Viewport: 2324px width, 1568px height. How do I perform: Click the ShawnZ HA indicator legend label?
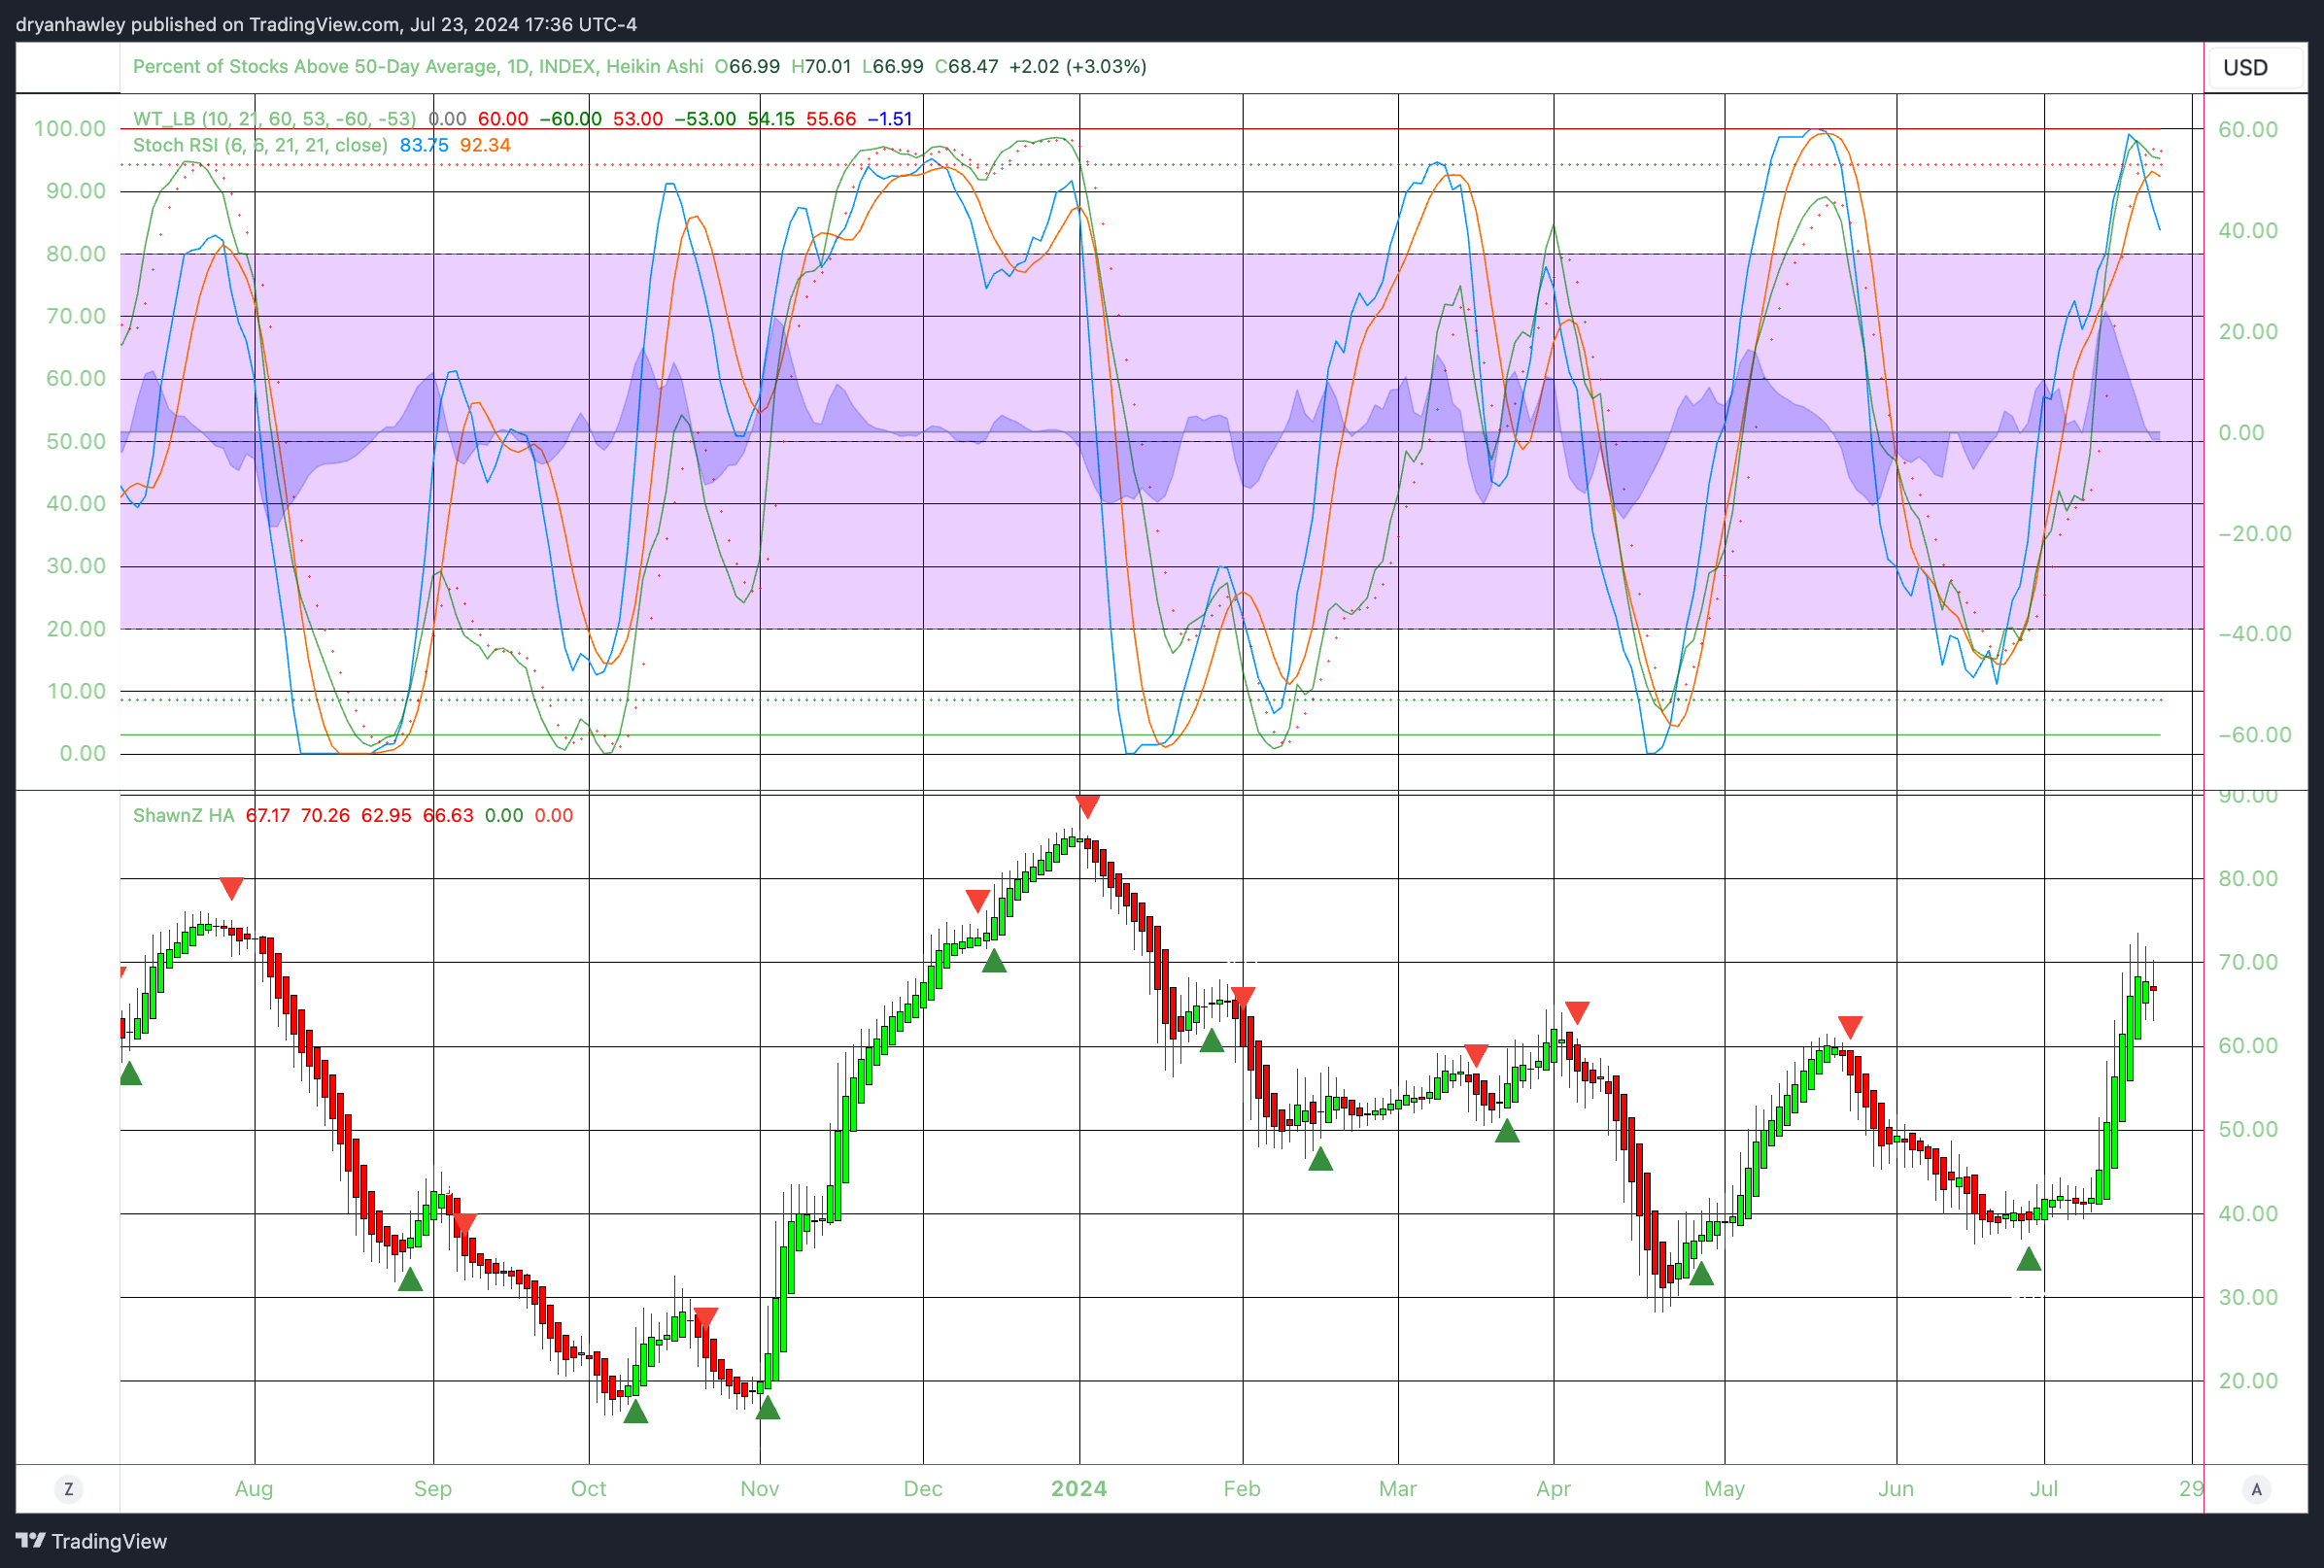pyautogui.click(x=184, y=816)
